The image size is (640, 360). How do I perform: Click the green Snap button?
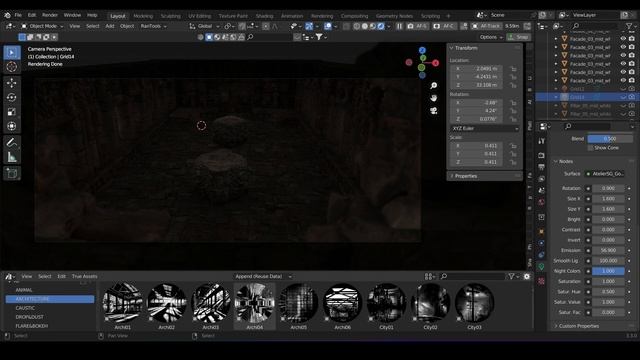click(x=518, y=37)
